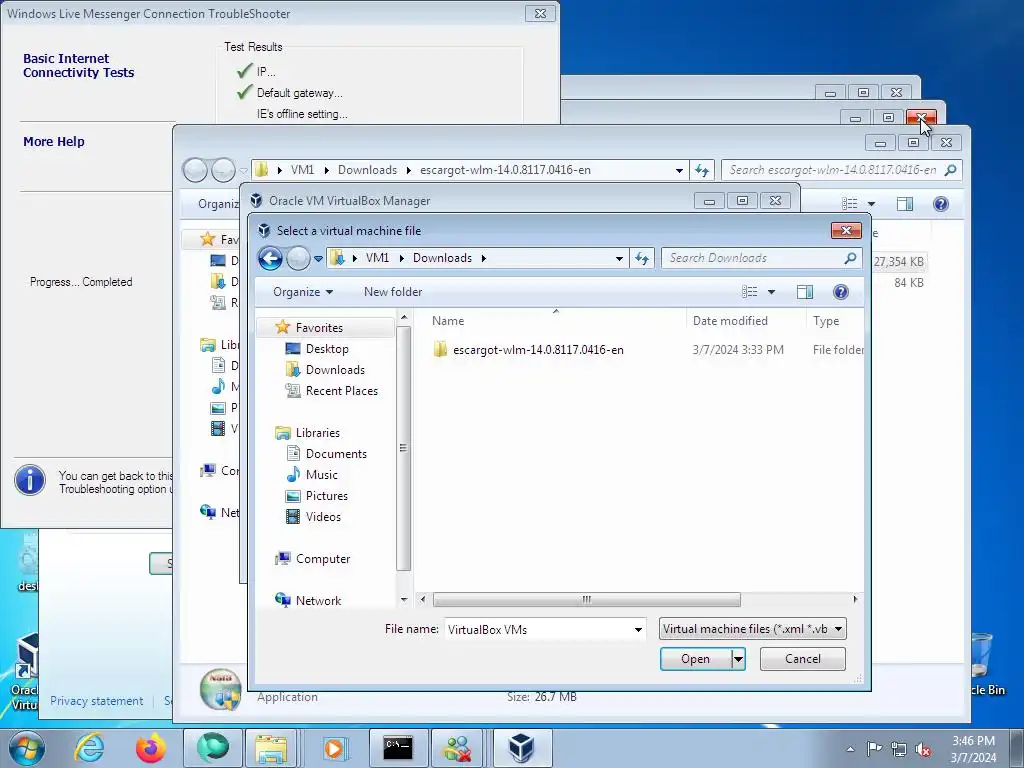Click search field in Explorer escargot window
Viewport: 1024px width, 768px height.
(x=833, y=170)
